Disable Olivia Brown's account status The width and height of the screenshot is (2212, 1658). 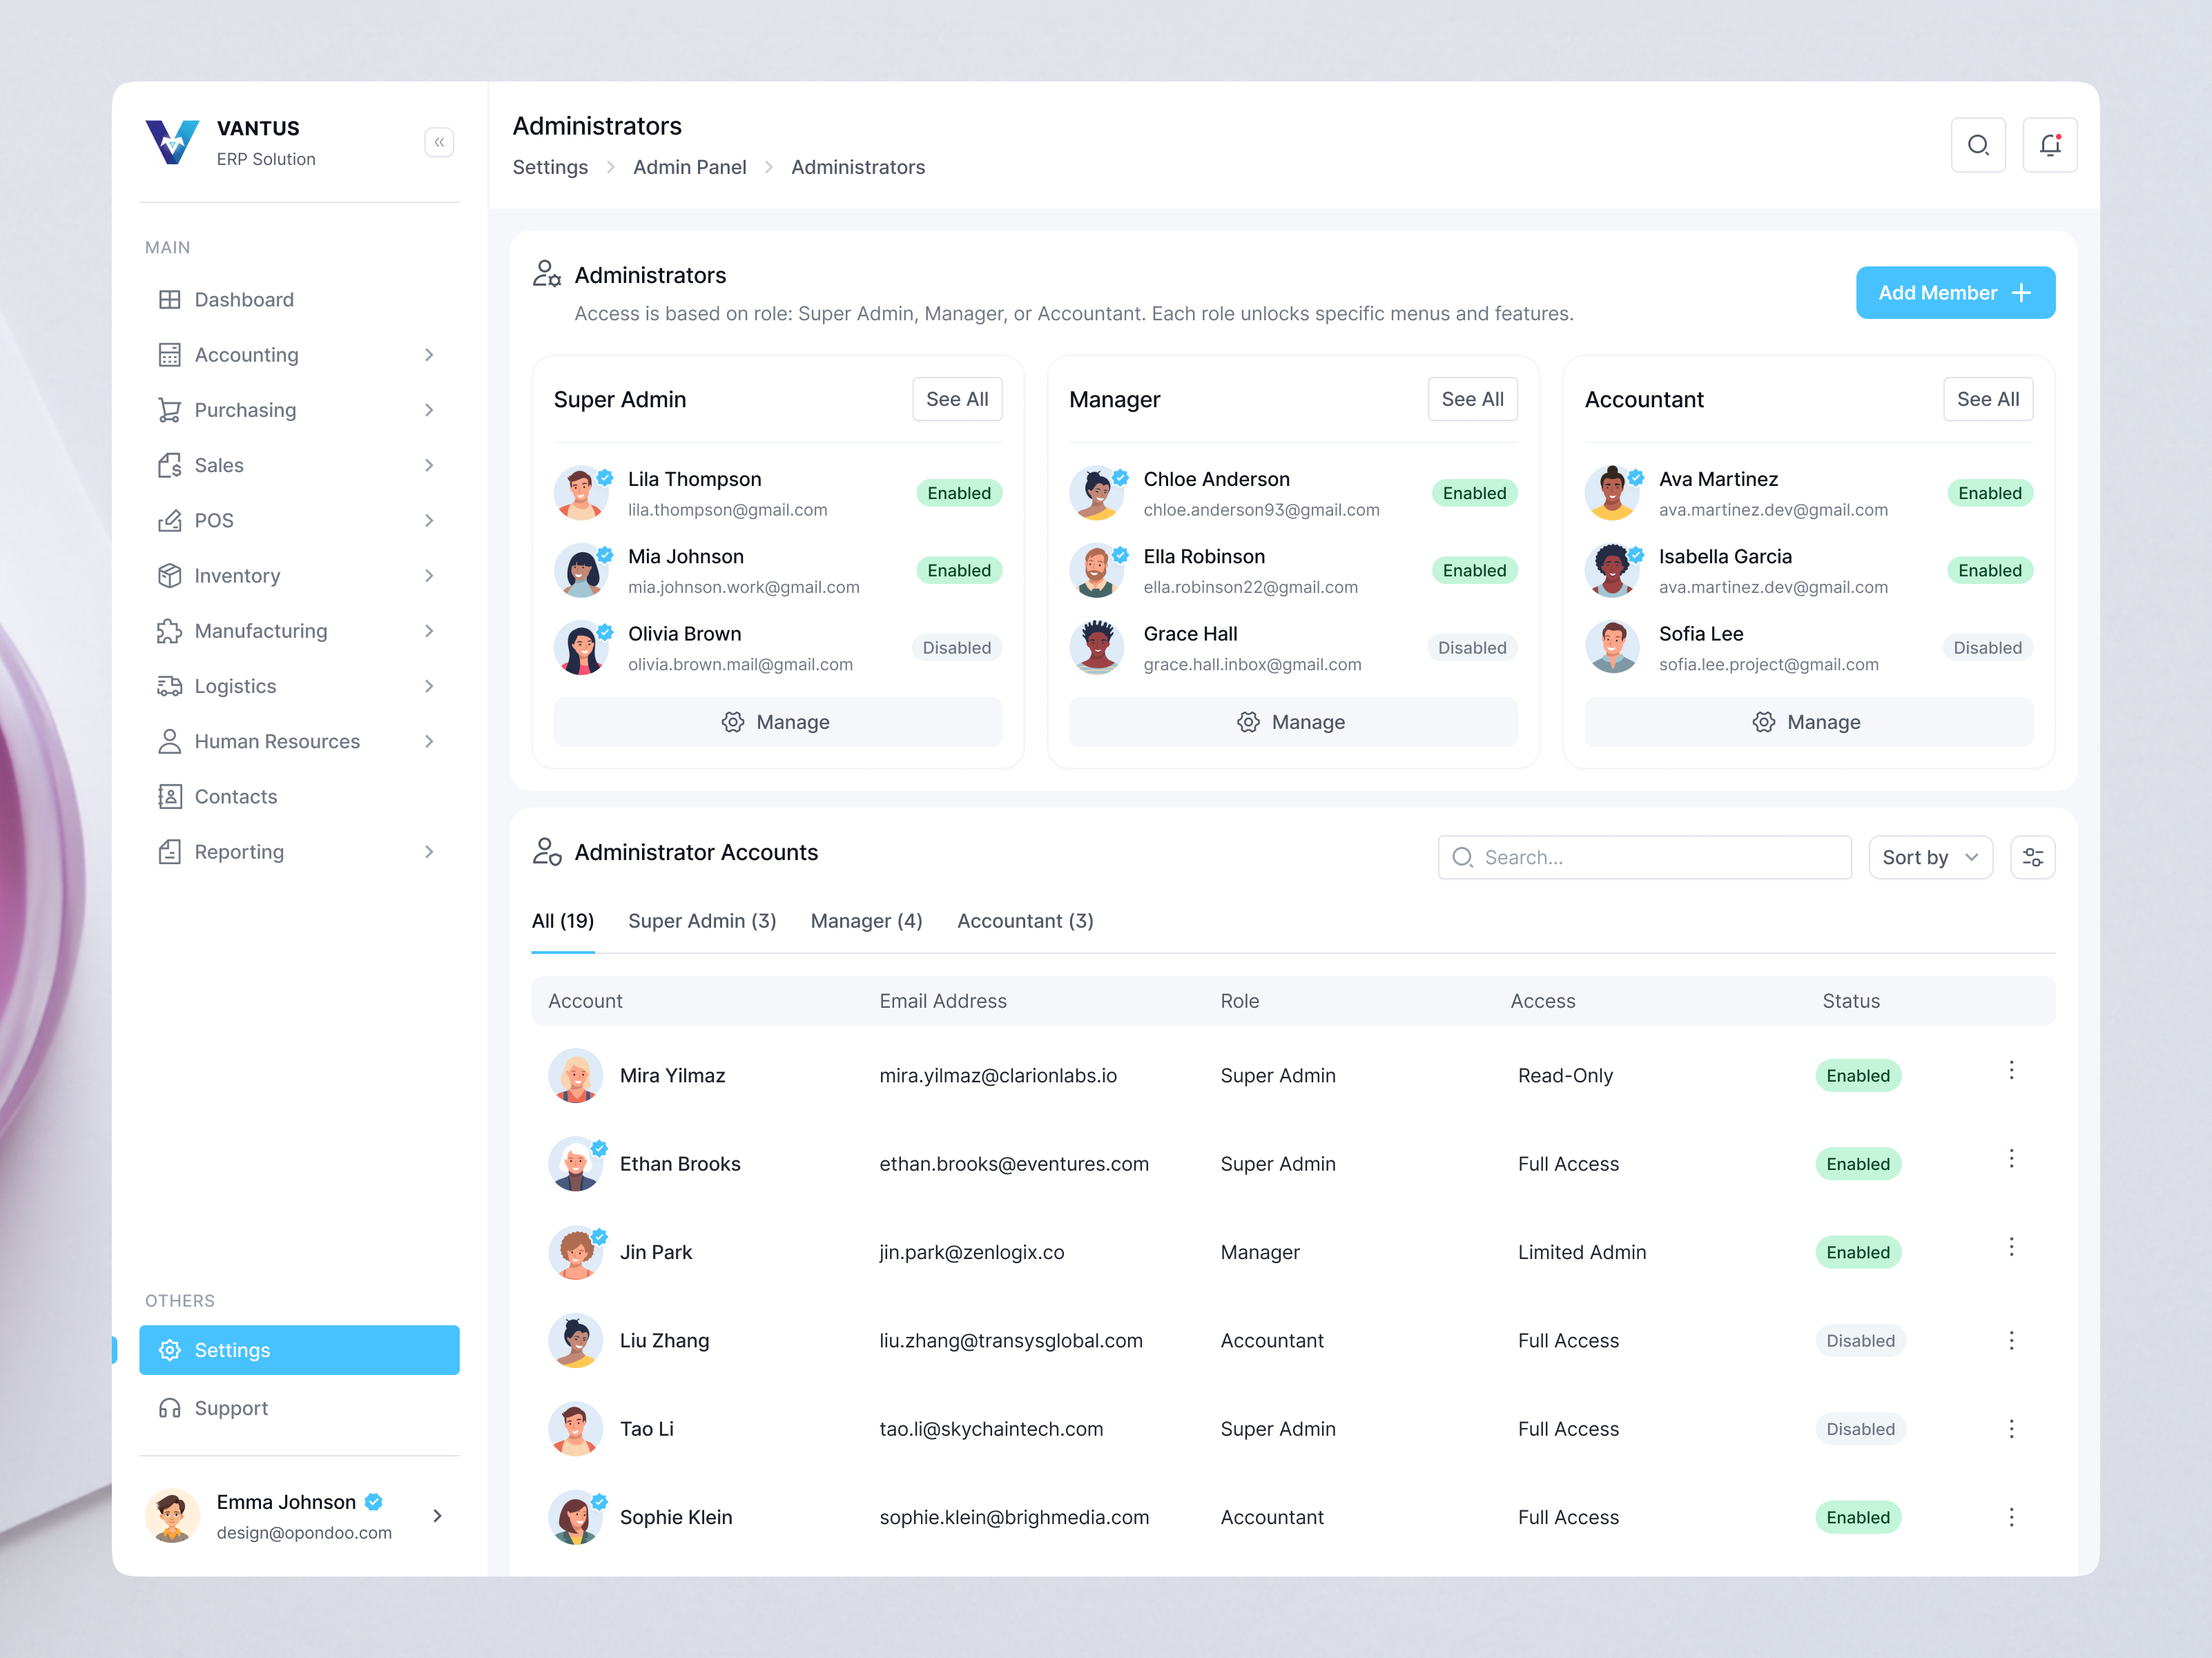[x=956, y=647]
